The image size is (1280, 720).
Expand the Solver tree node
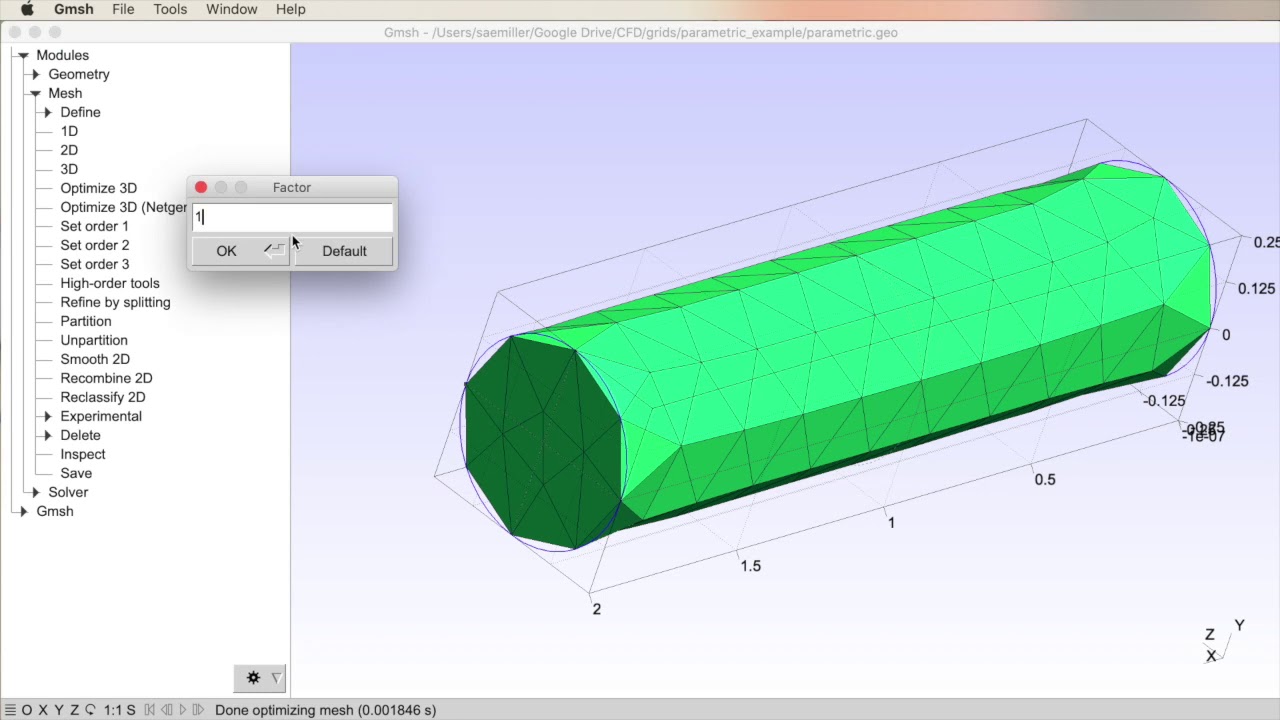pyautogui.click(x=36, y=493)
